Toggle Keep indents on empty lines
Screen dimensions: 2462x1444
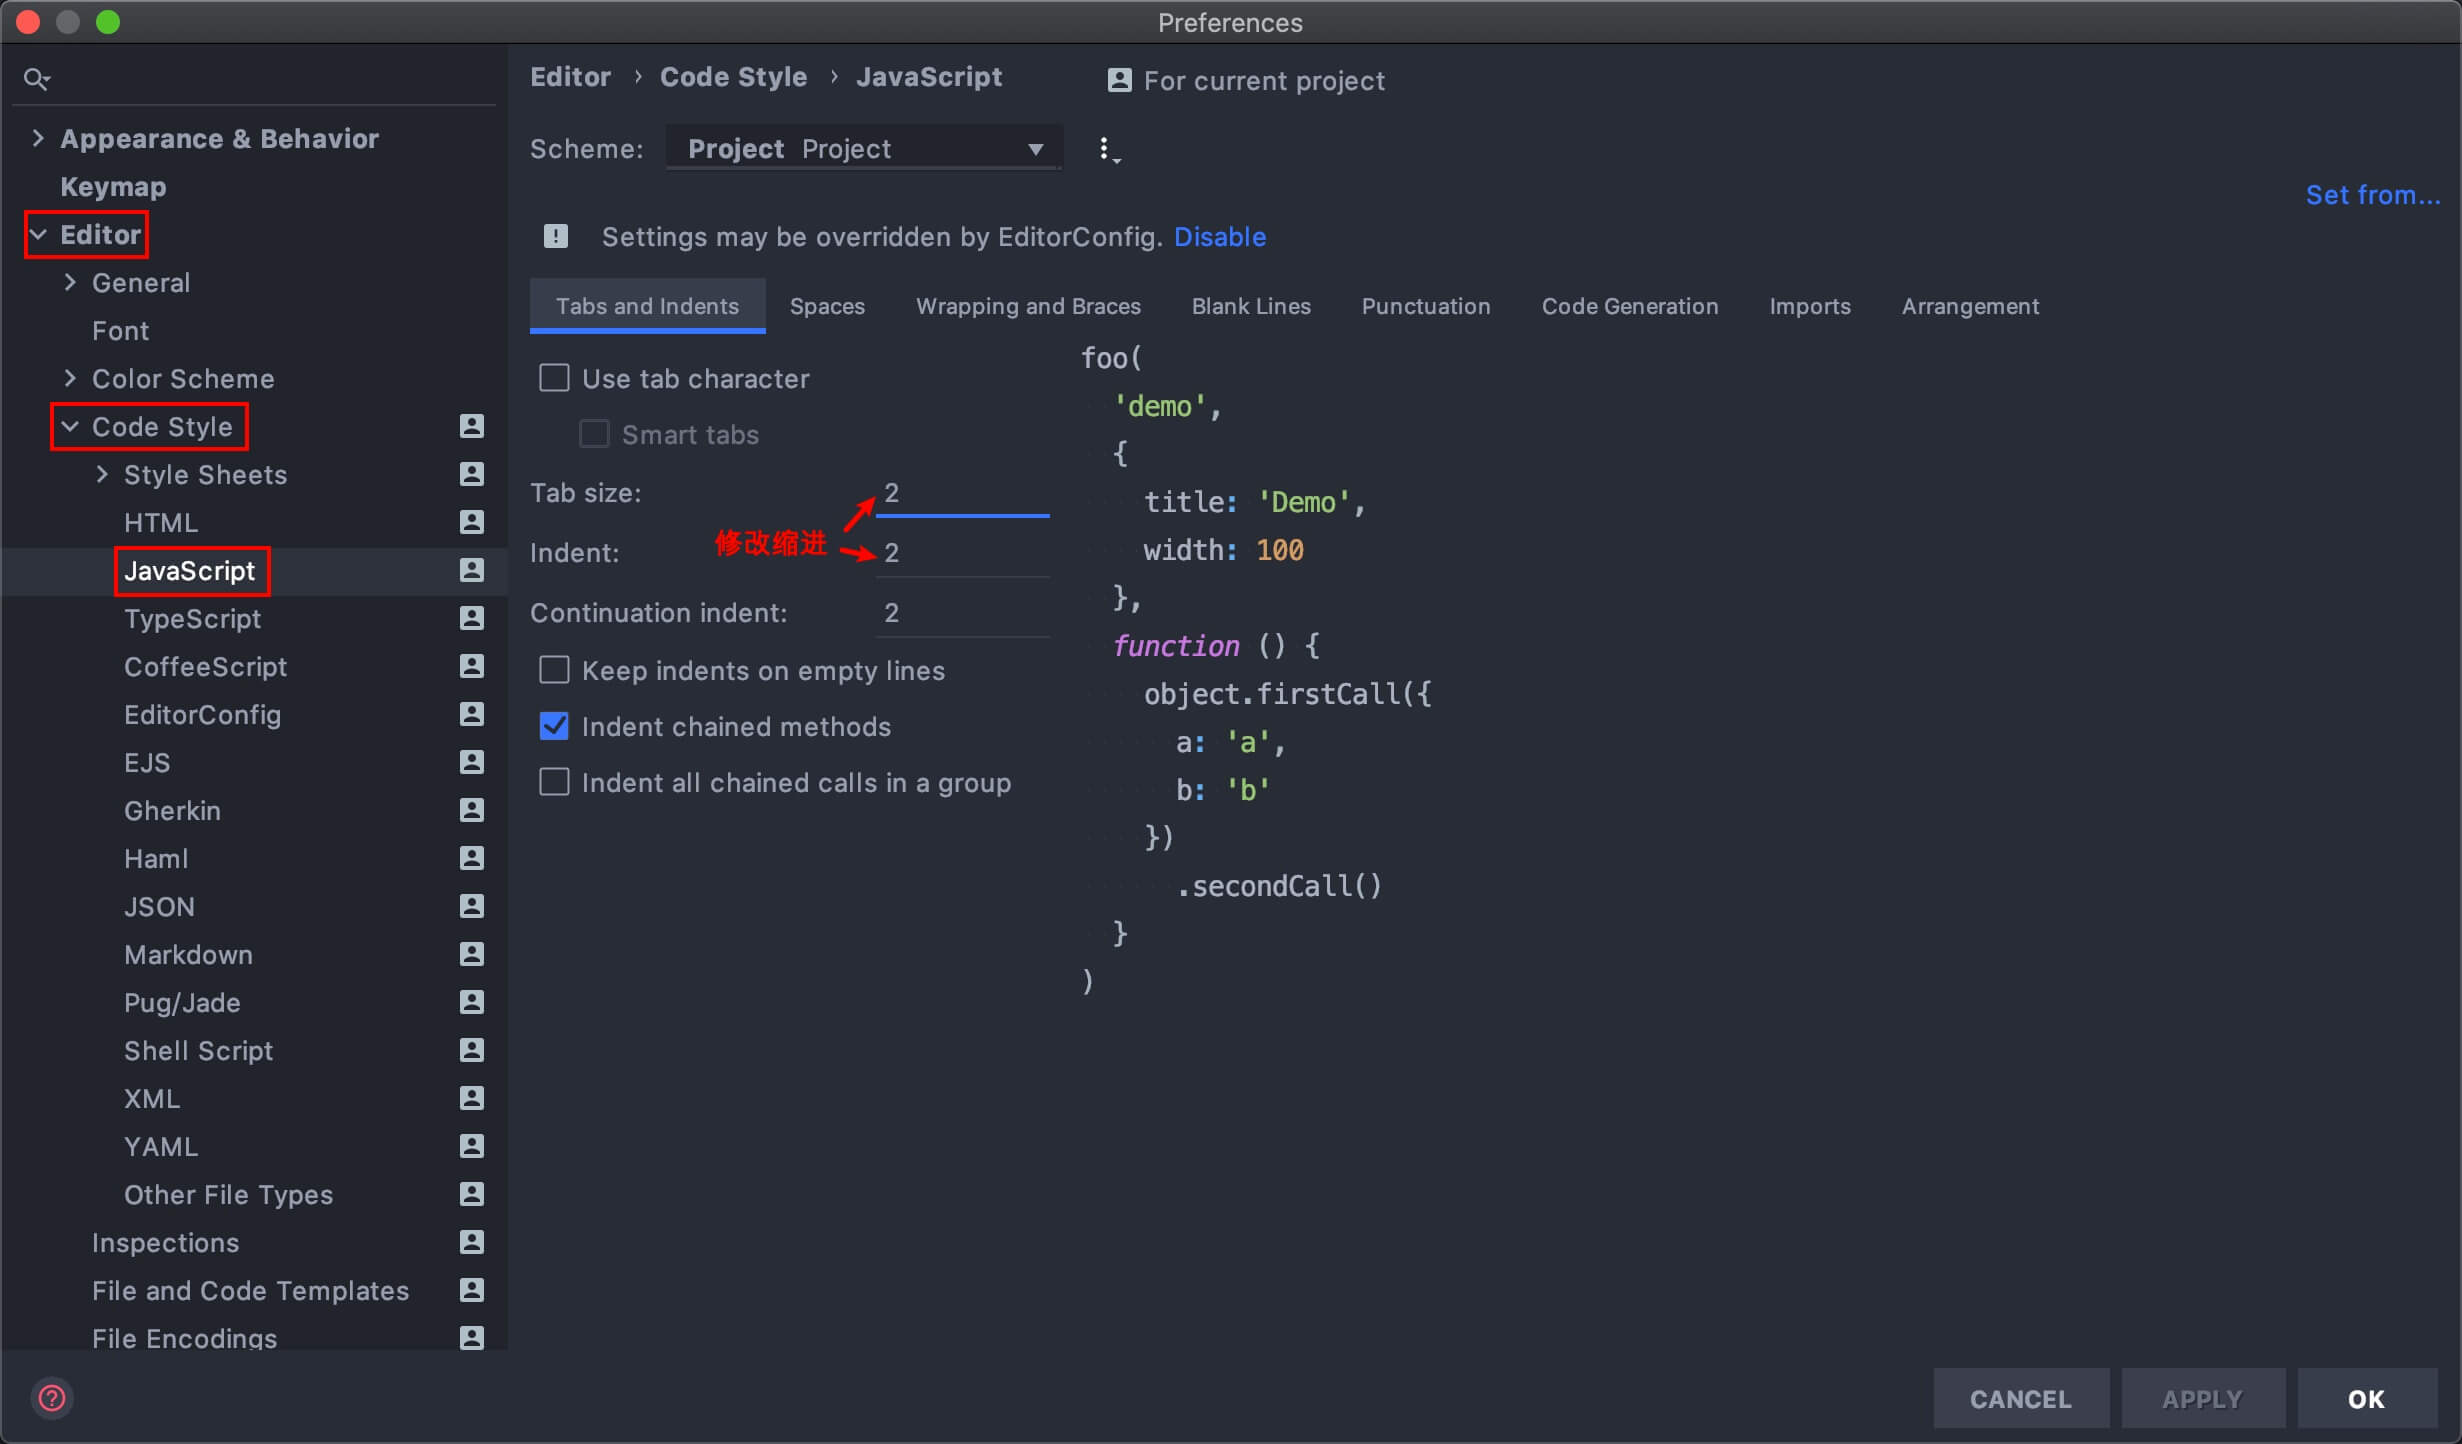pos(555,670)
